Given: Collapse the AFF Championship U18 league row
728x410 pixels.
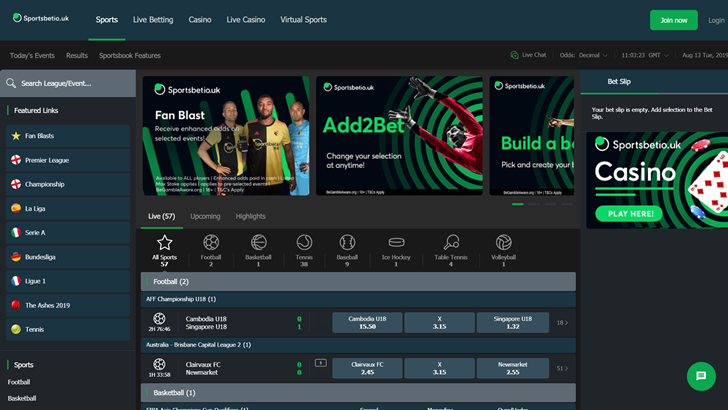Looking at the screenshot, I should (358, 299).
